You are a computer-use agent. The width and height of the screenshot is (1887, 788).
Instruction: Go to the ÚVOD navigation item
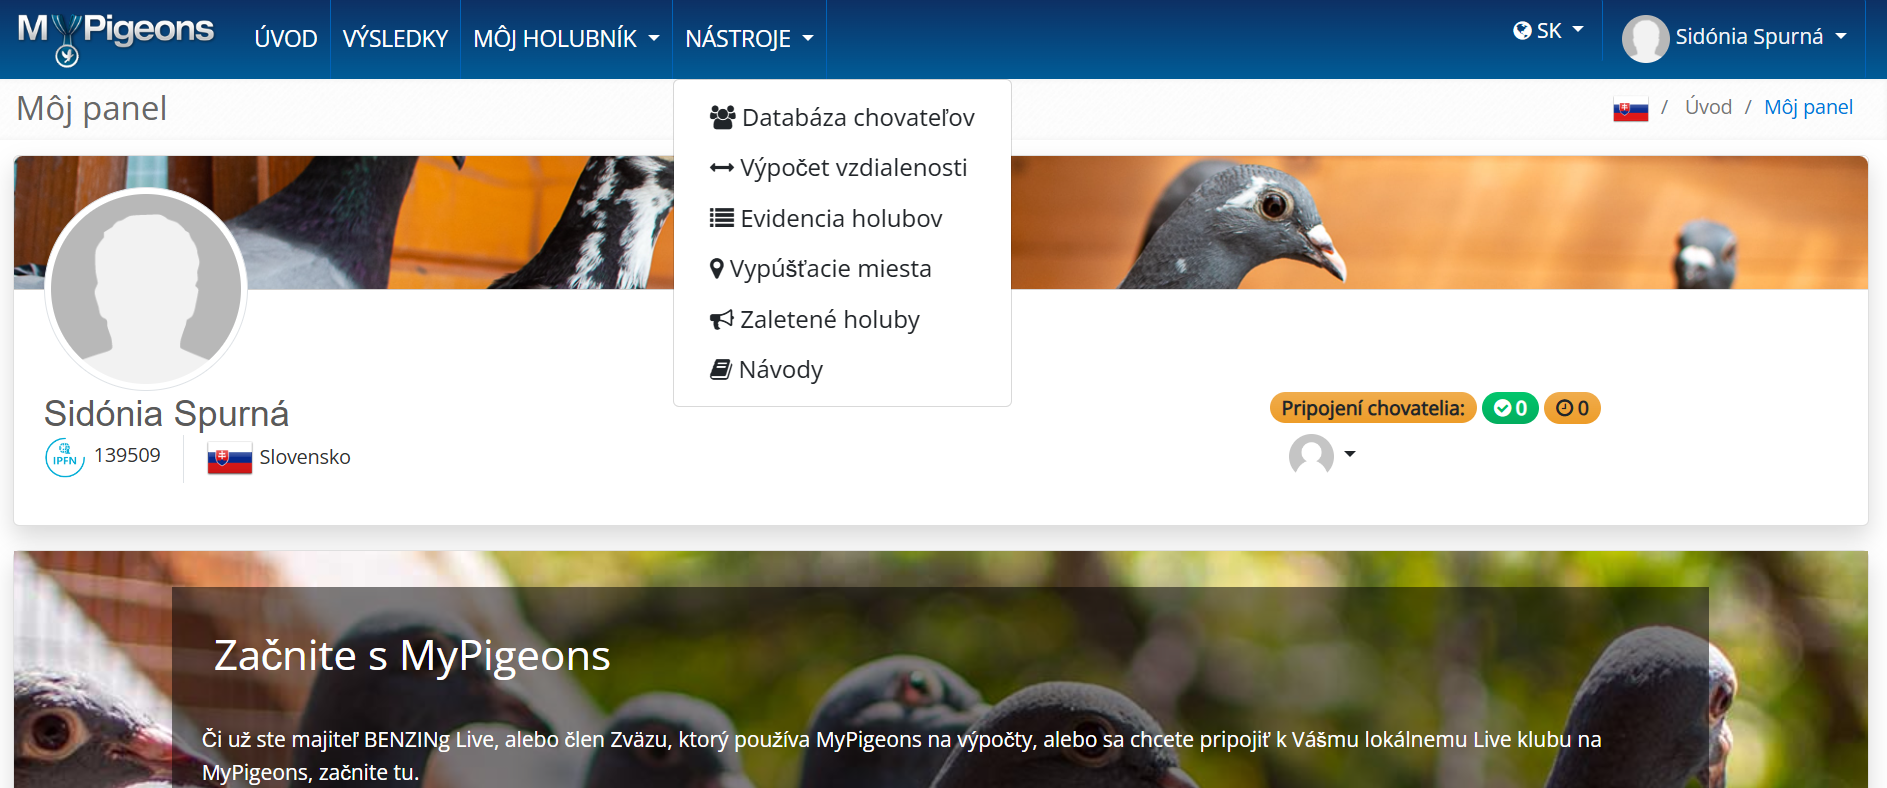[x=286, y=39]
